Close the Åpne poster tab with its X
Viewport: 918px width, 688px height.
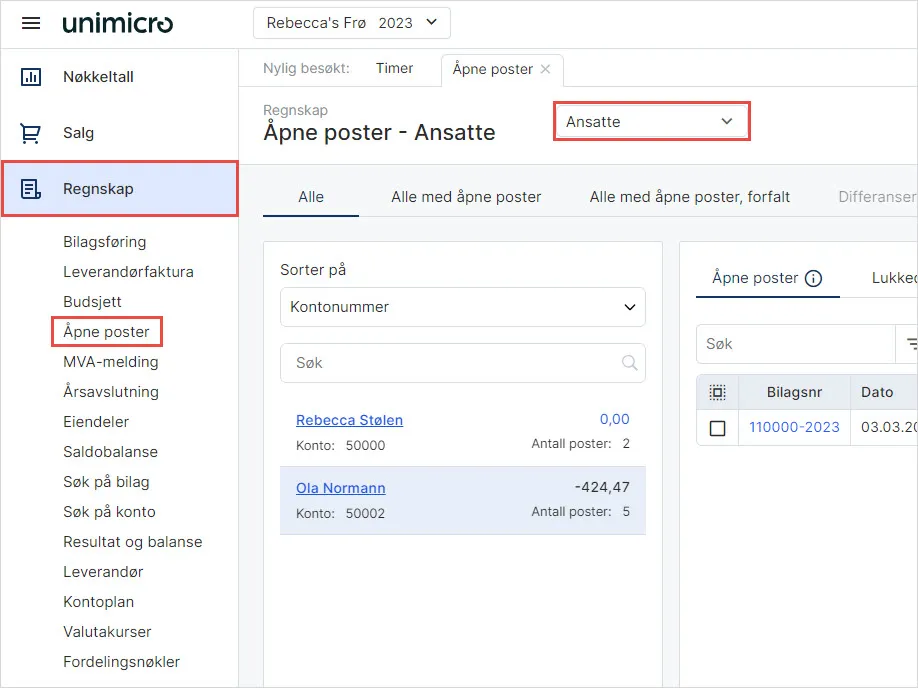pyautogui.click(x=545, y=70)
